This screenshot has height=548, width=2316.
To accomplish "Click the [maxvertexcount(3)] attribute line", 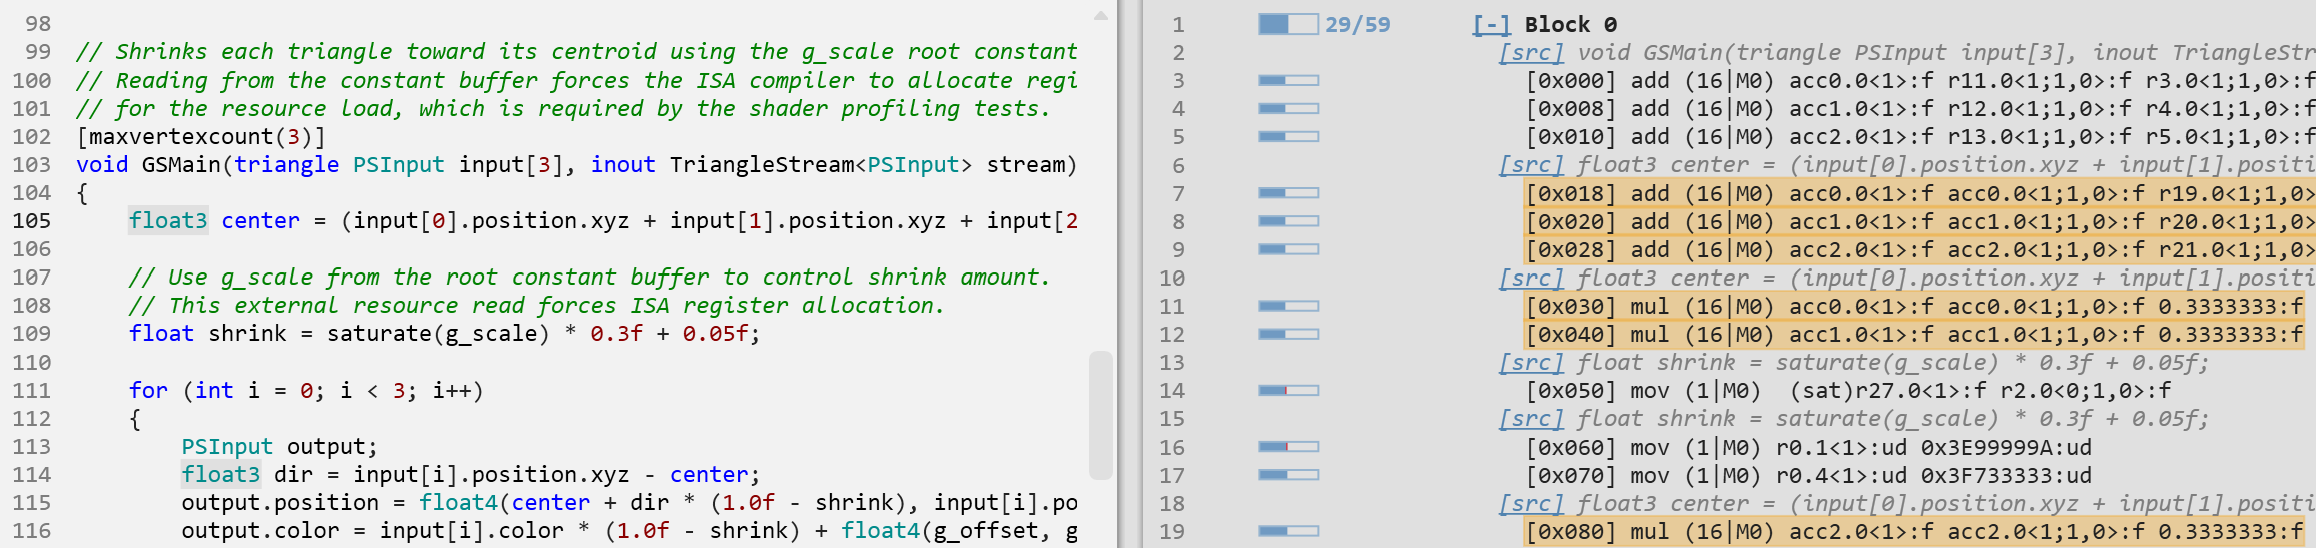I will [x=201, y=136].
